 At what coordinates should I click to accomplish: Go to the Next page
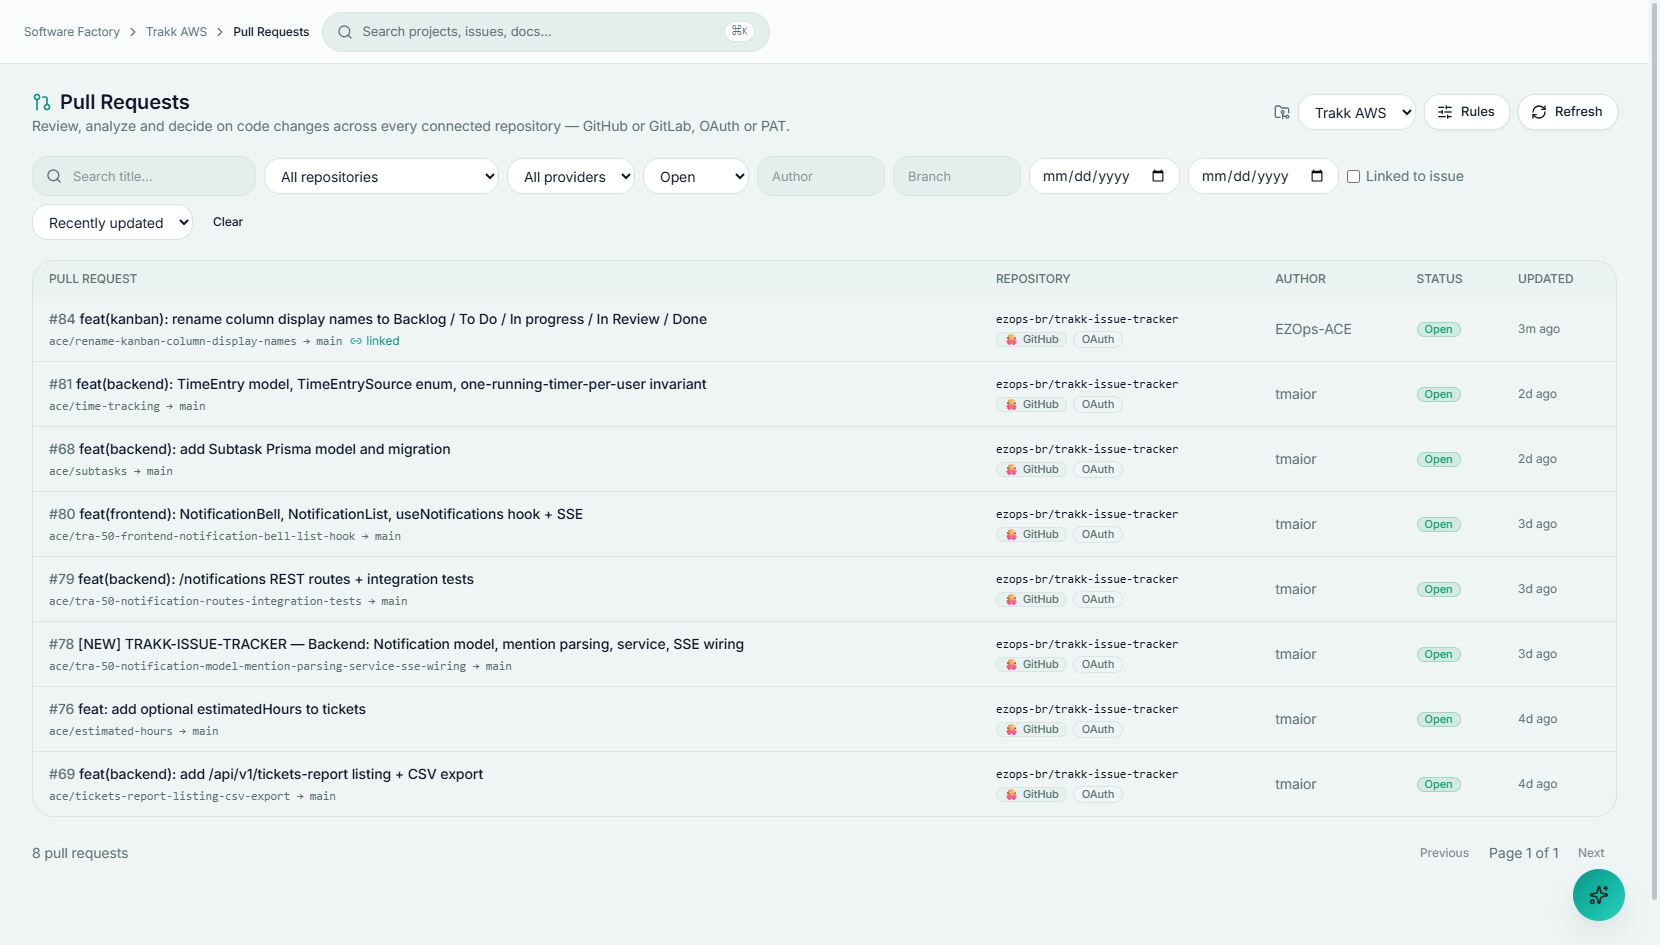(x=1591, y=853)
